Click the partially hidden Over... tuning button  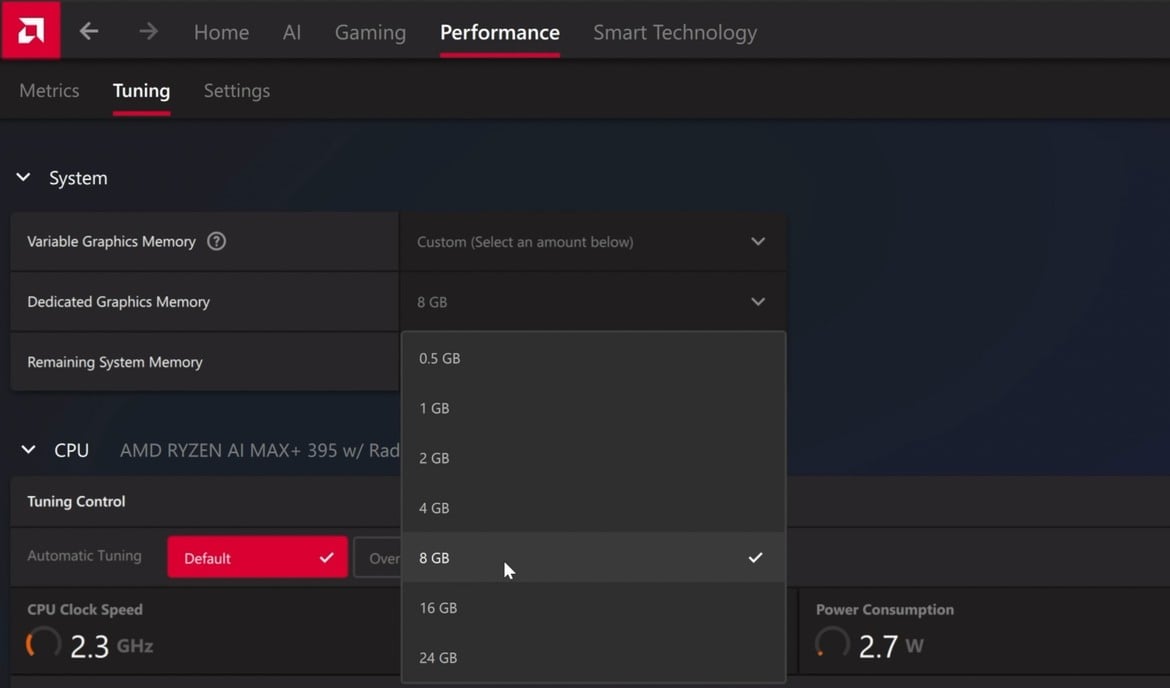tap(378, 557)
